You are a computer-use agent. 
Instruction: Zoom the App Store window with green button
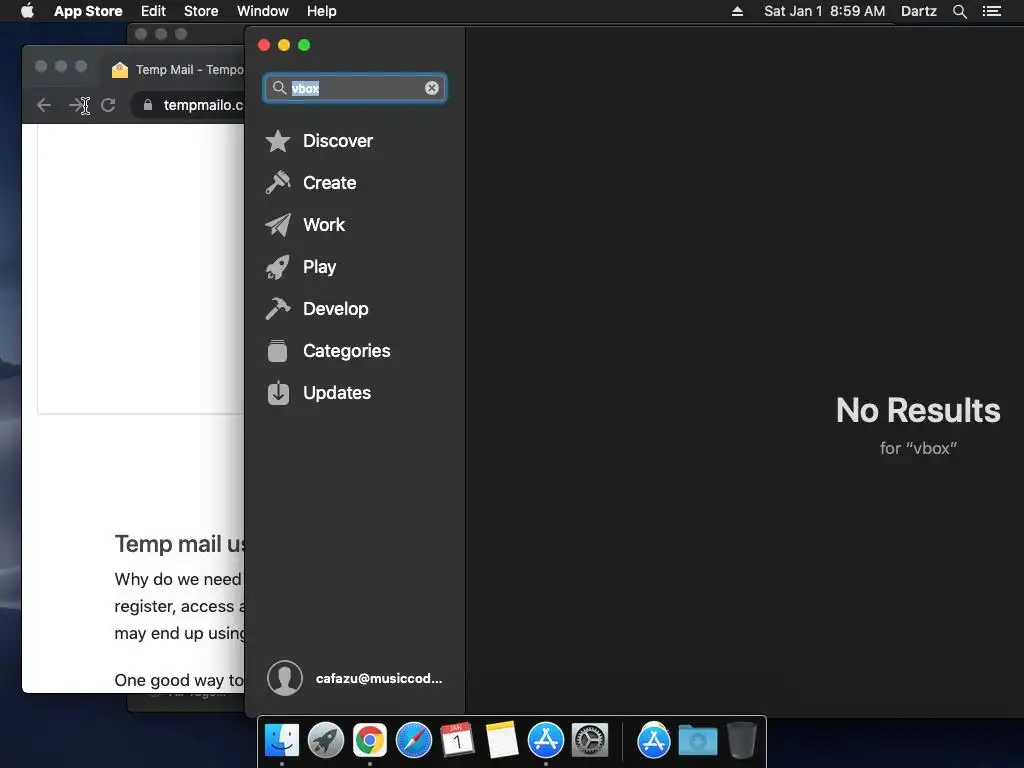[304, 45]
